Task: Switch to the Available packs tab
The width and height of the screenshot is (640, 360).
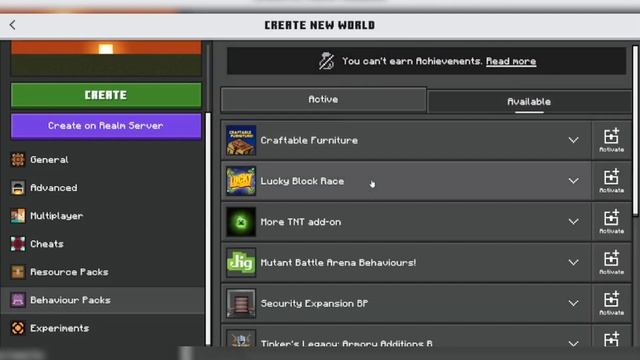Action: tap(529, 102)
